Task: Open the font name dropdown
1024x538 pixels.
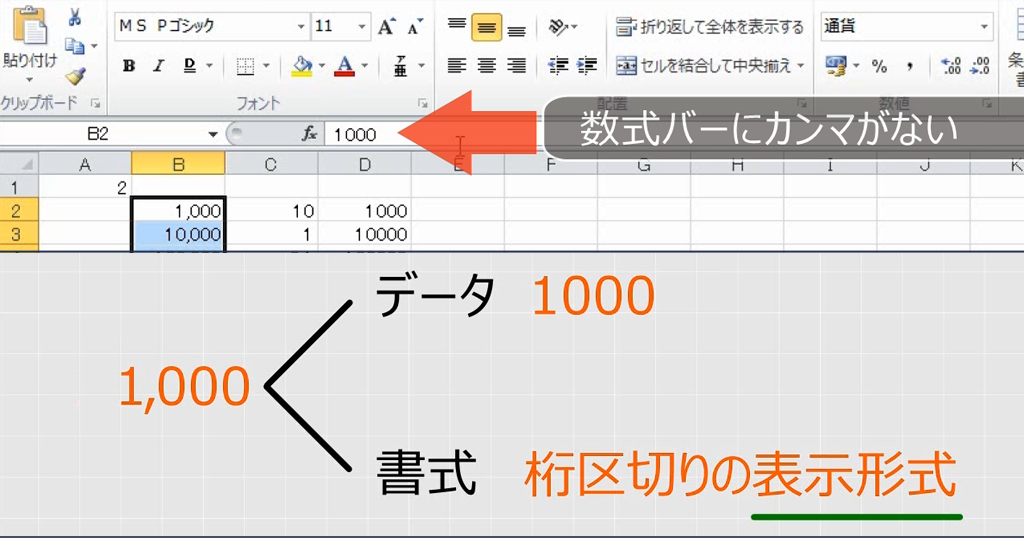Action: [x=300, y=27]
